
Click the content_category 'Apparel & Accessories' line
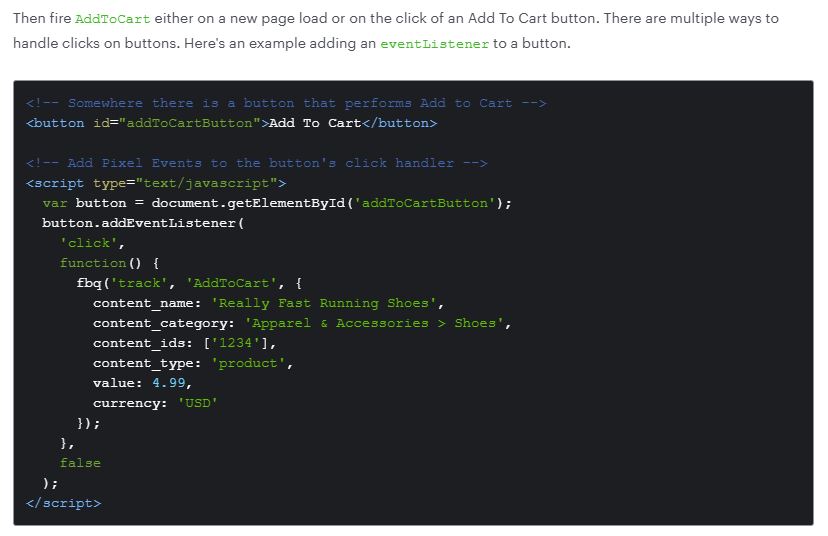(x=303, y=323)
